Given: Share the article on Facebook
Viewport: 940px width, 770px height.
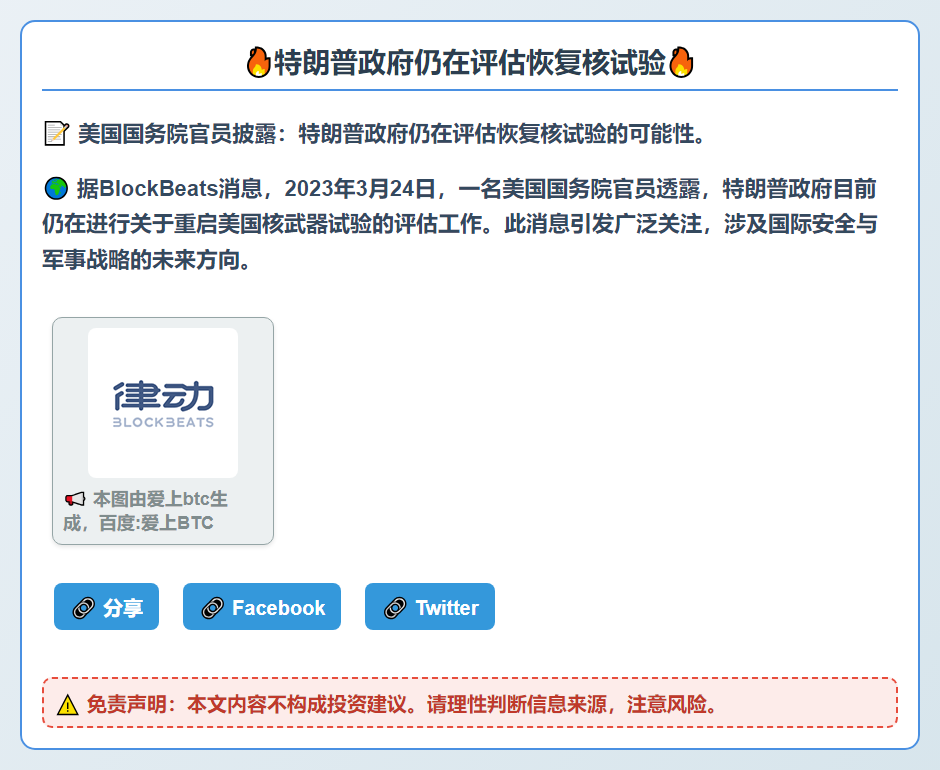Looking at the screenshot, I should pos(261,606).
